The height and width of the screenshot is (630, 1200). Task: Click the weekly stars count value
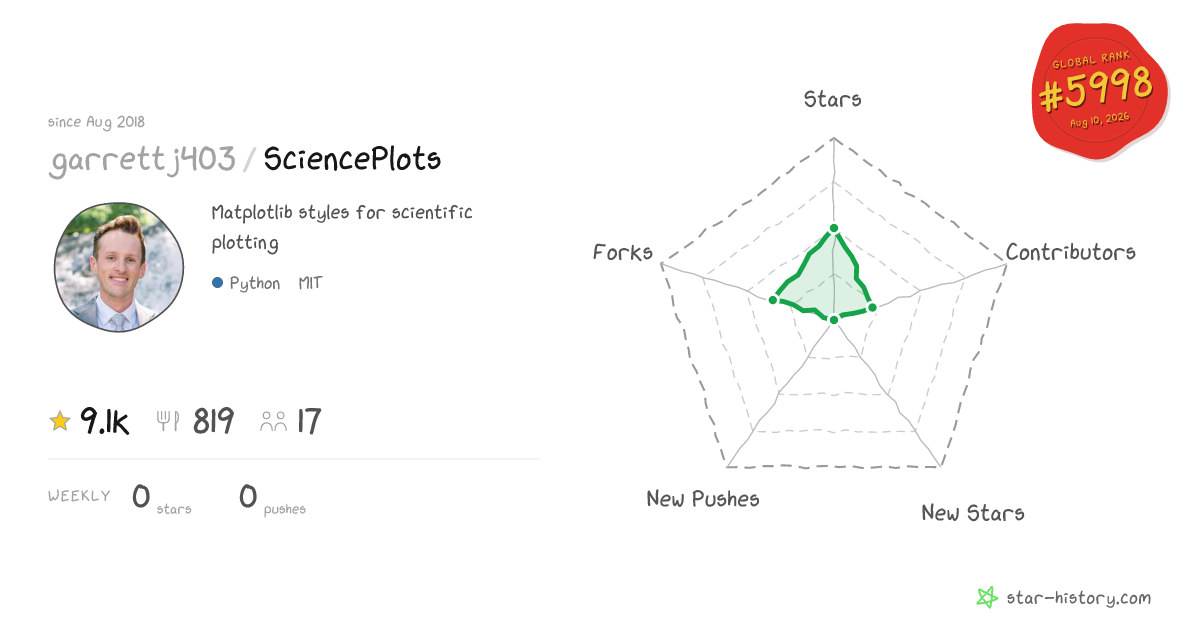pyautogui.click(x=141, y=496)
